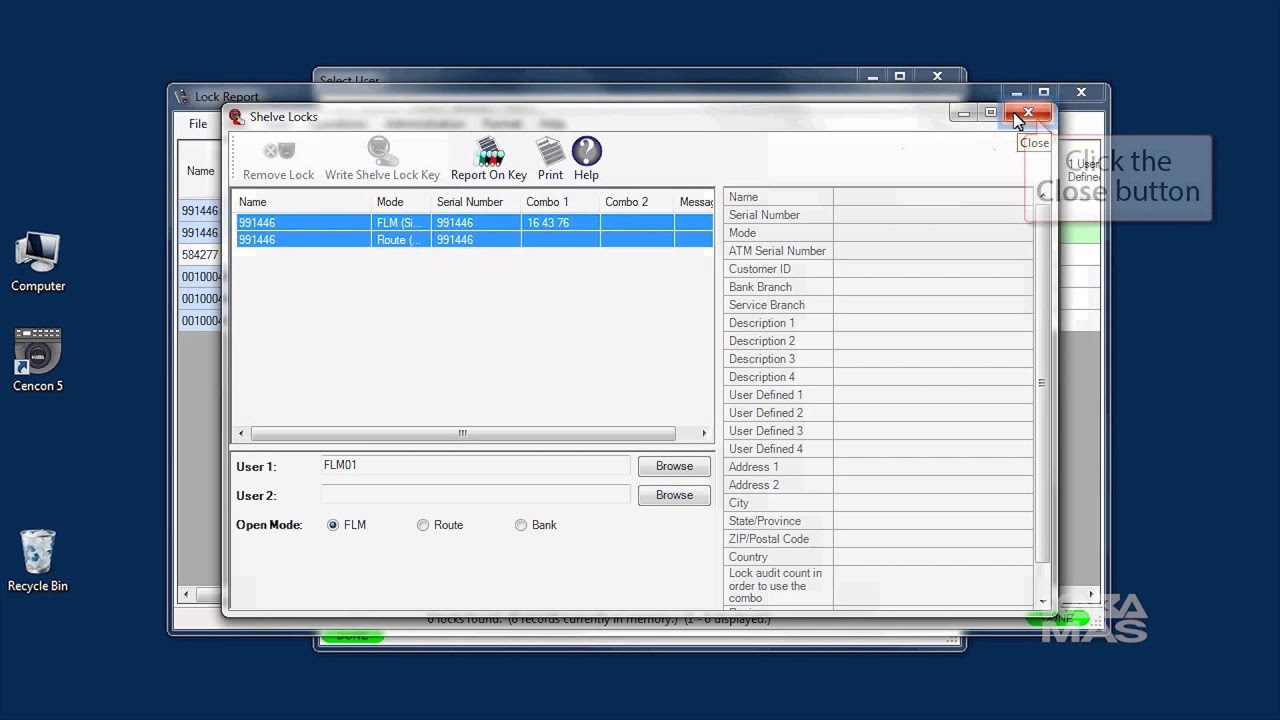Click the Name column header in Lock Report
Viewport: 1280px width, 720px height.
[200, 171]
